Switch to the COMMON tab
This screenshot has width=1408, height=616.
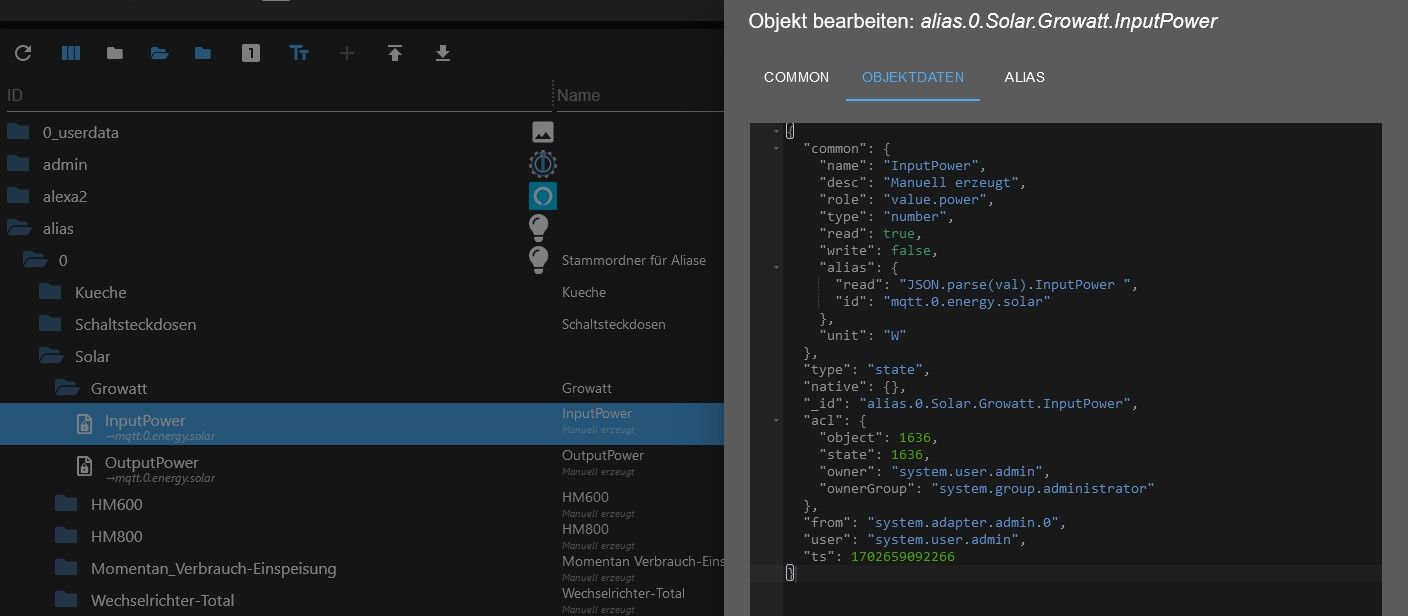796,77
